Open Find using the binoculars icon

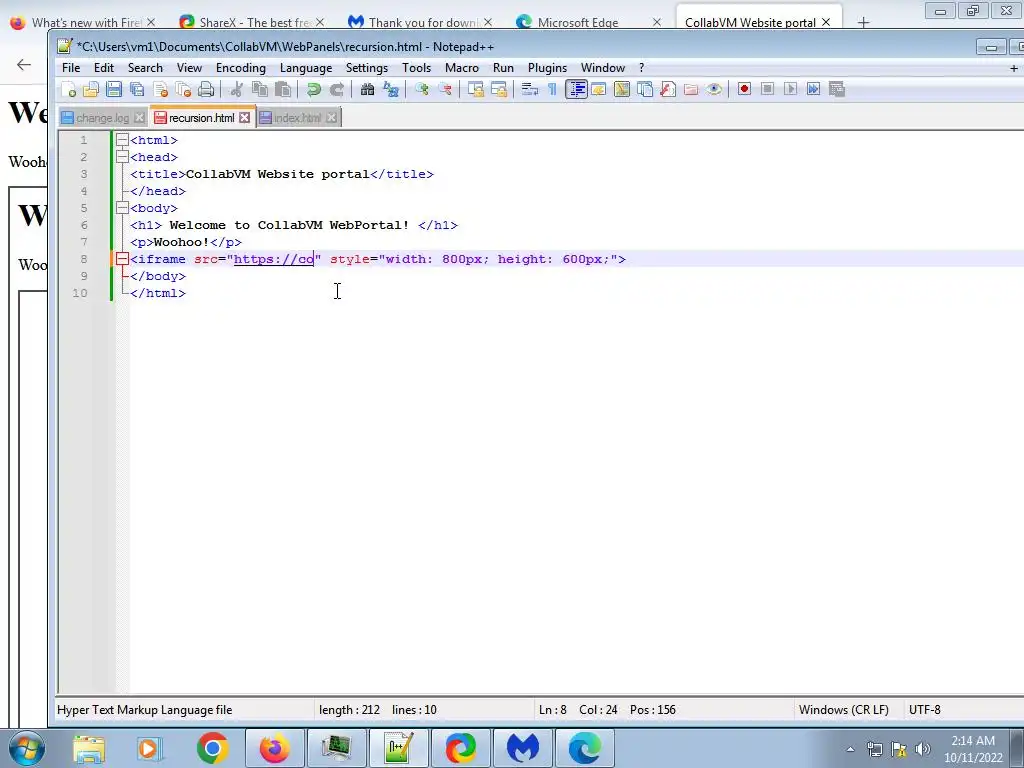point(367,89)
